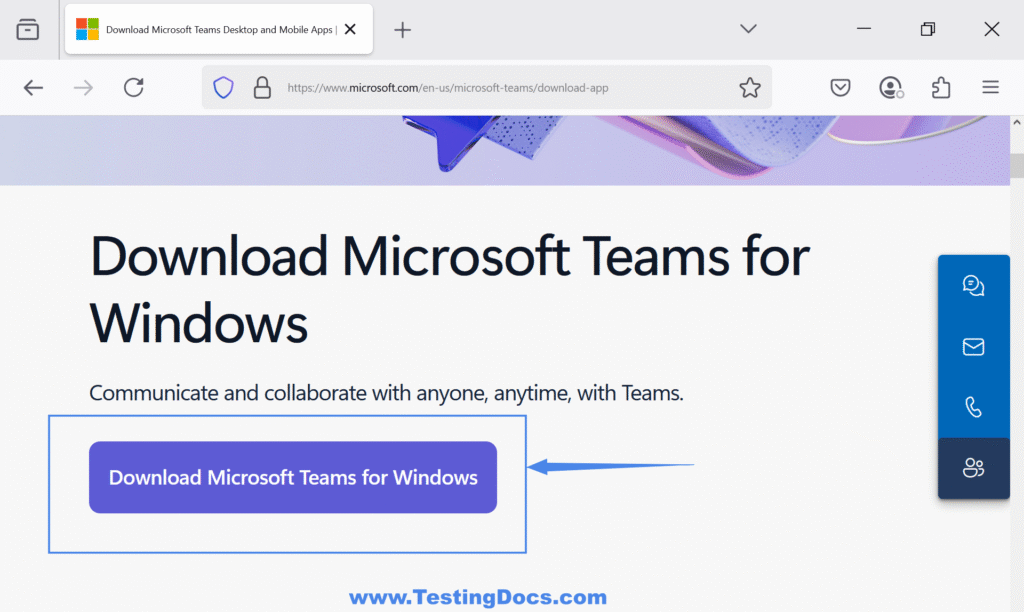Toggle the browser sidebar panel icon
Viewport: 1024px width, 612px height.
pyautogui.click(x=28, y=29)
